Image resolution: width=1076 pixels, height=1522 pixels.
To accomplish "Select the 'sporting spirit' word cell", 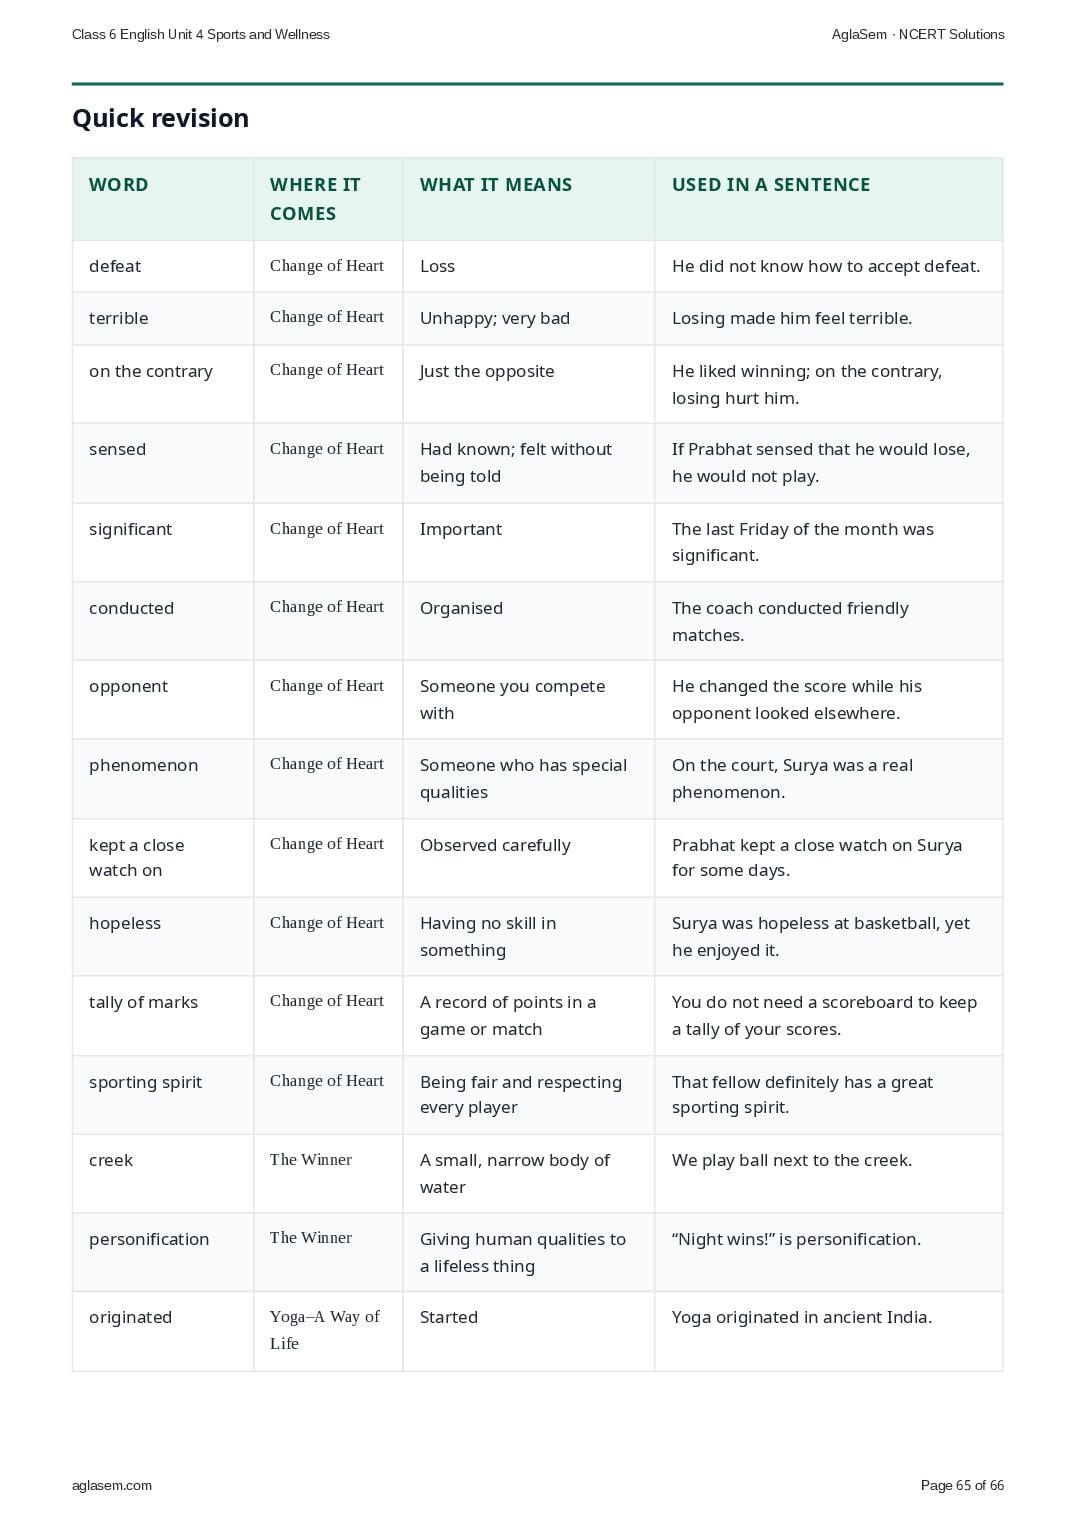I will tap(163, 1095).
